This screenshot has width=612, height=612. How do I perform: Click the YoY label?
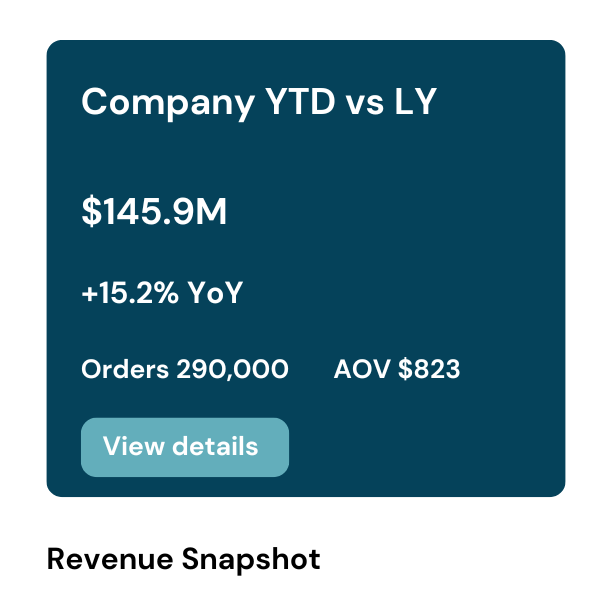point(216,294)
